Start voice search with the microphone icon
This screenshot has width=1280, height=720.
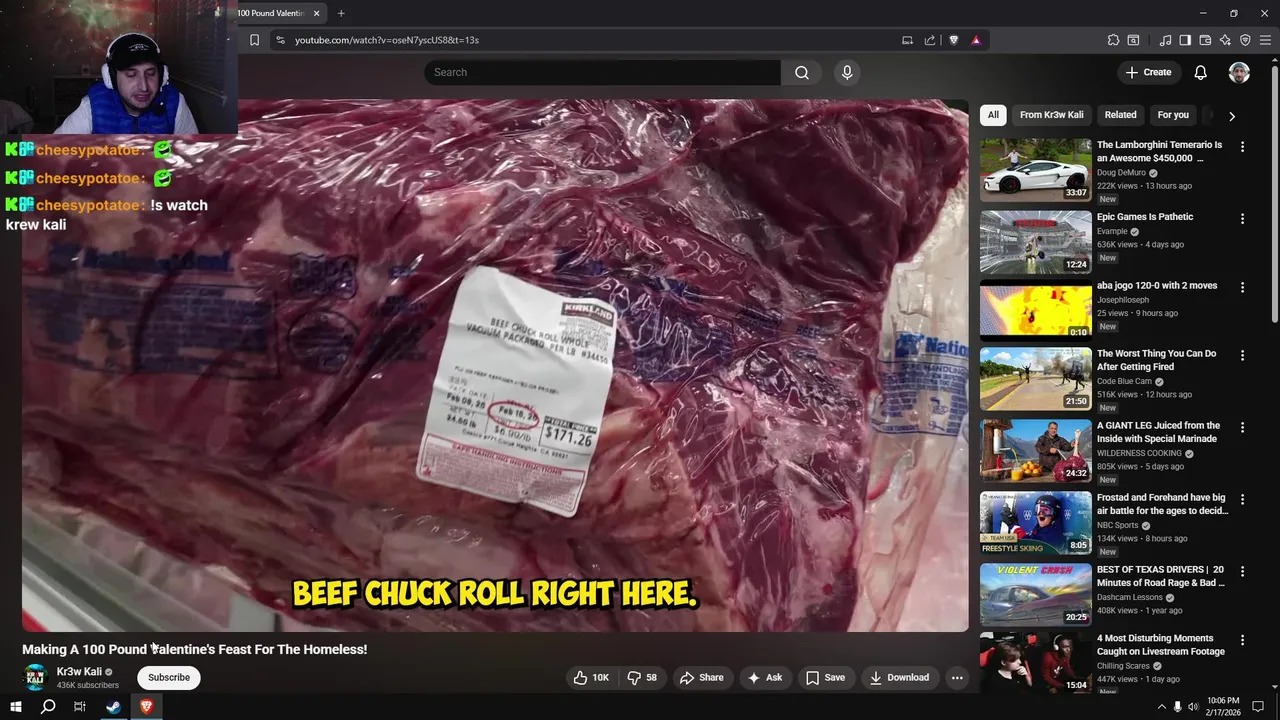tap(847, 72)
